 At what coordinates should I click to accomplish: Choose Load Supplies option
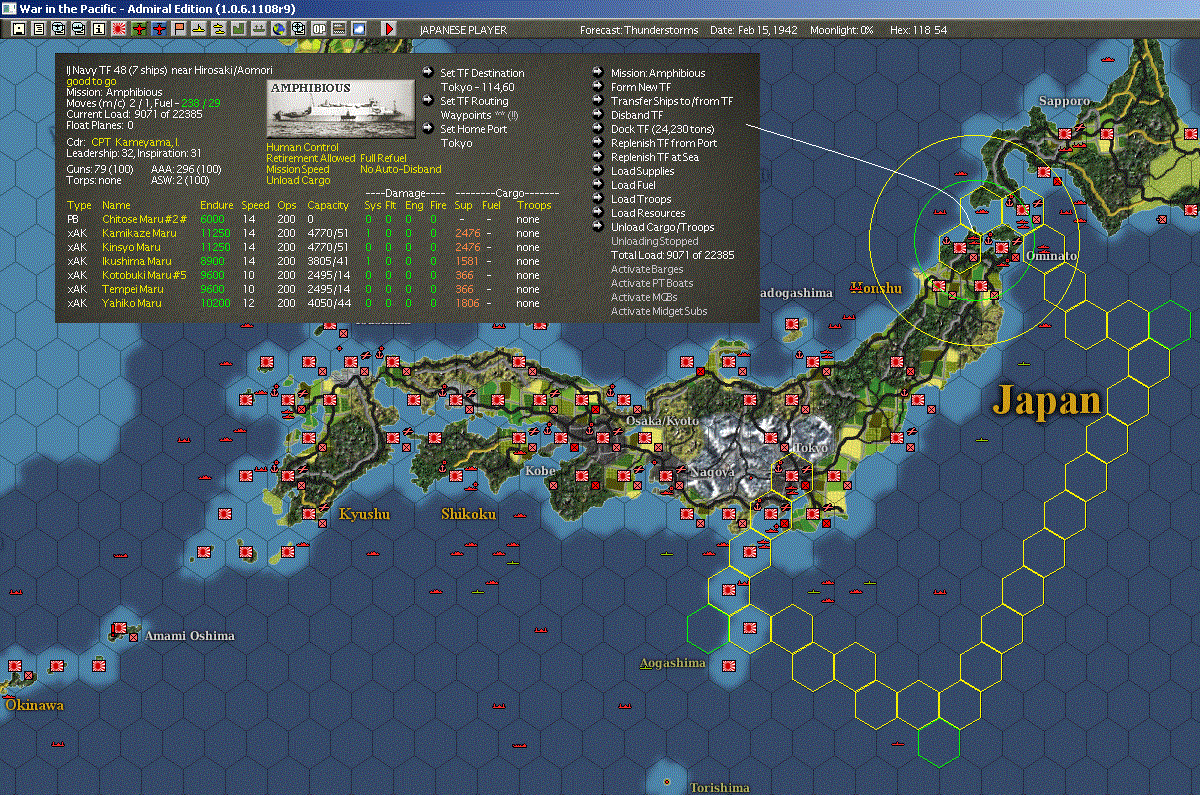click(x=643, y=171)
